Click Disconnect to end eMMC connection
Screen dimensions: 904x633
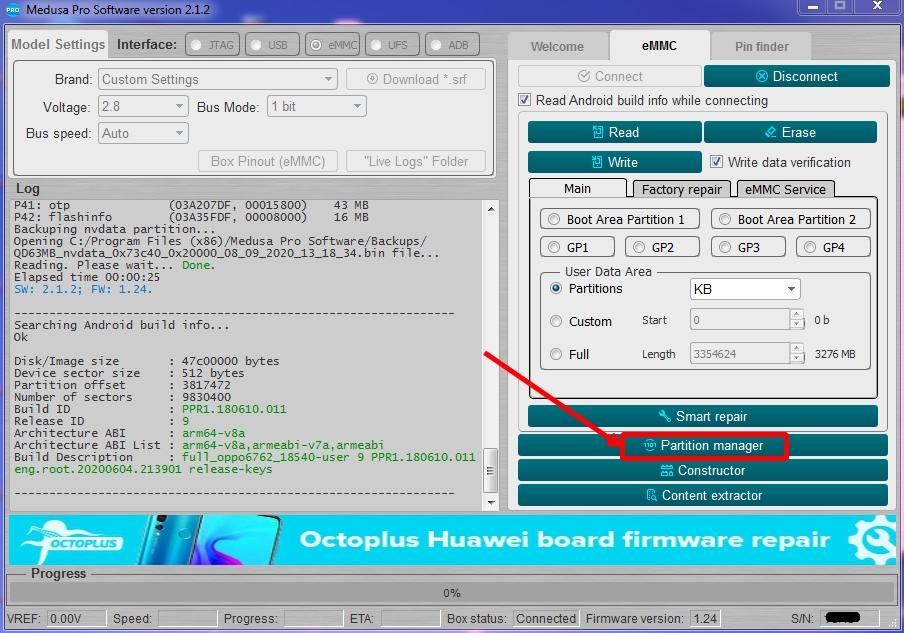(x=796, y=76)
